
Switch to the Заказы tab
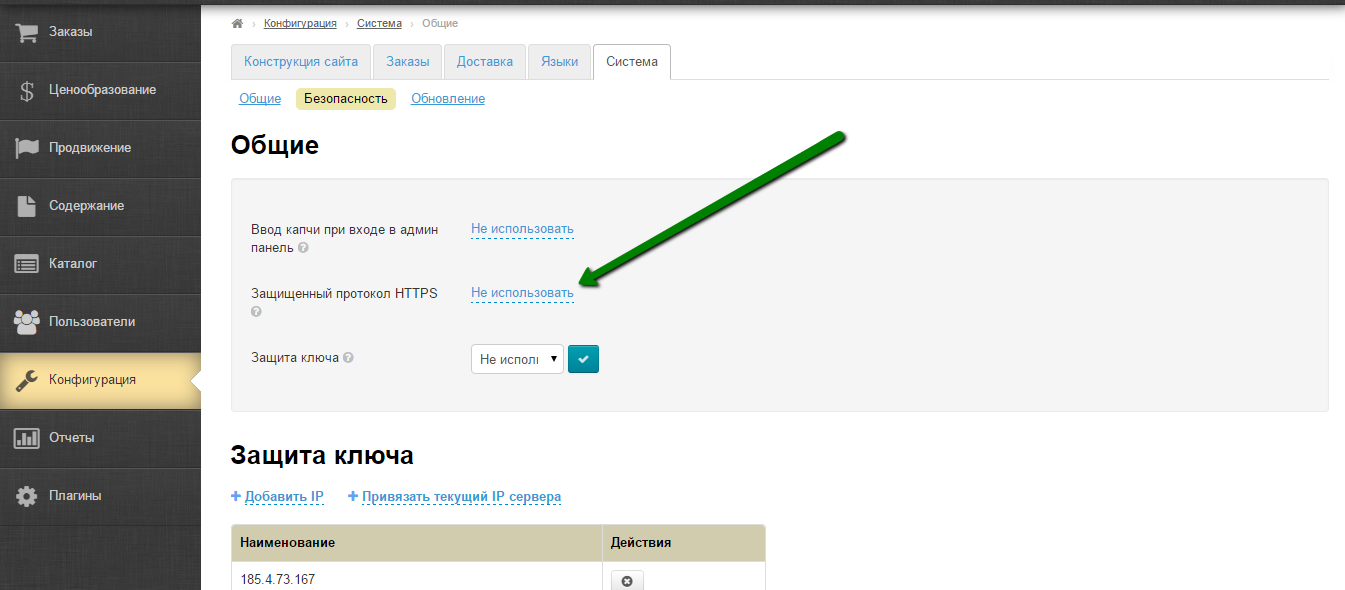(408, 62)
